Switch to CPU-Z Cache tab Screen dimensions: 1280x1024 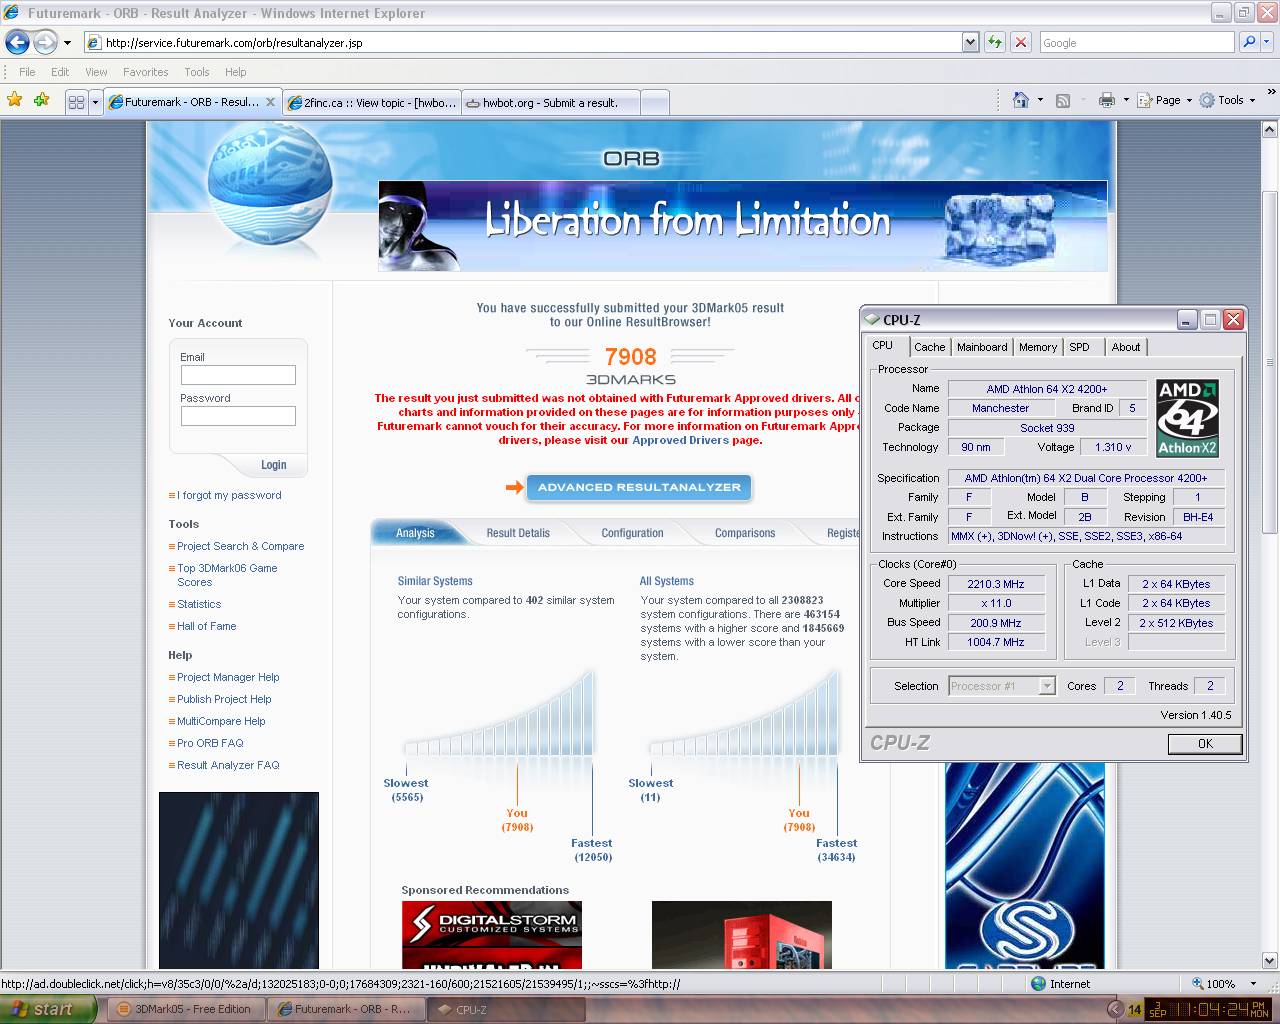929,347
